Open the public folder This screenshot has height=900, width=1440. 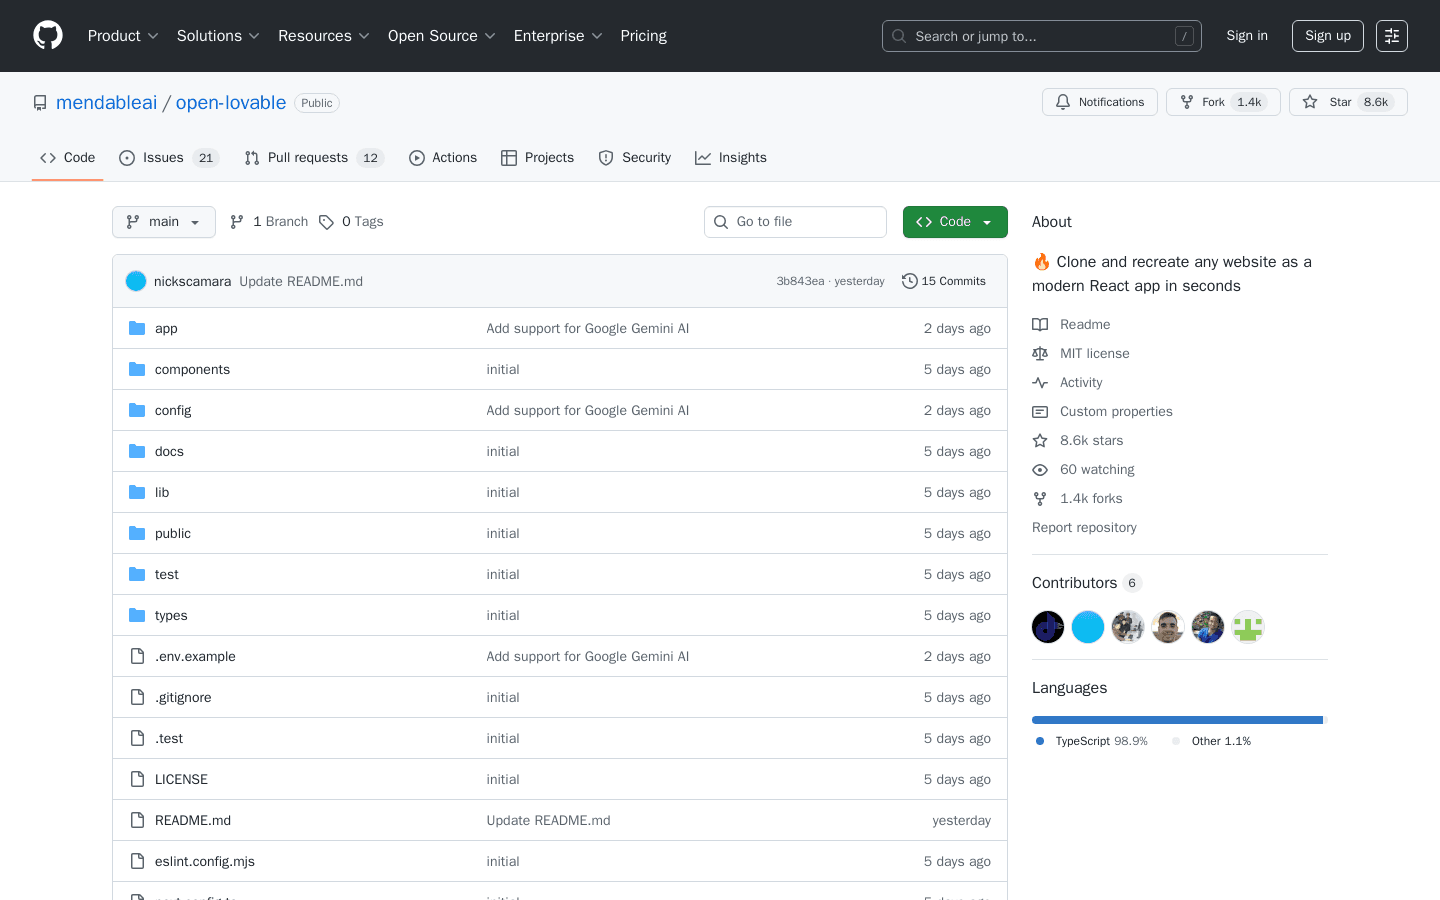(173, 533)
